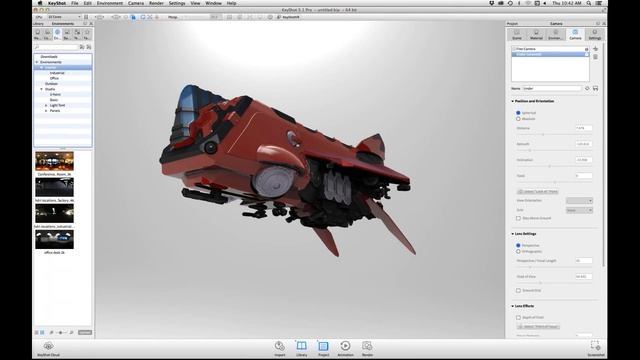Switch to the Settings tab in Project panel
640x360 pixels.
click(x=595, y=34)
